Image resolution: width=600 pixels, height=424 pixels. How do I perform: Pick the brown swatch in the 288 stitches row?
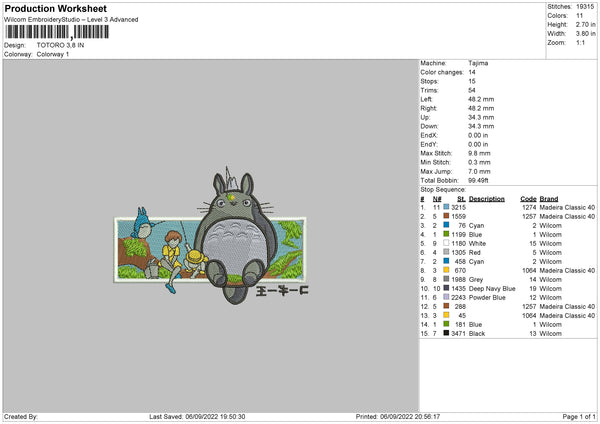click(446, 306)
